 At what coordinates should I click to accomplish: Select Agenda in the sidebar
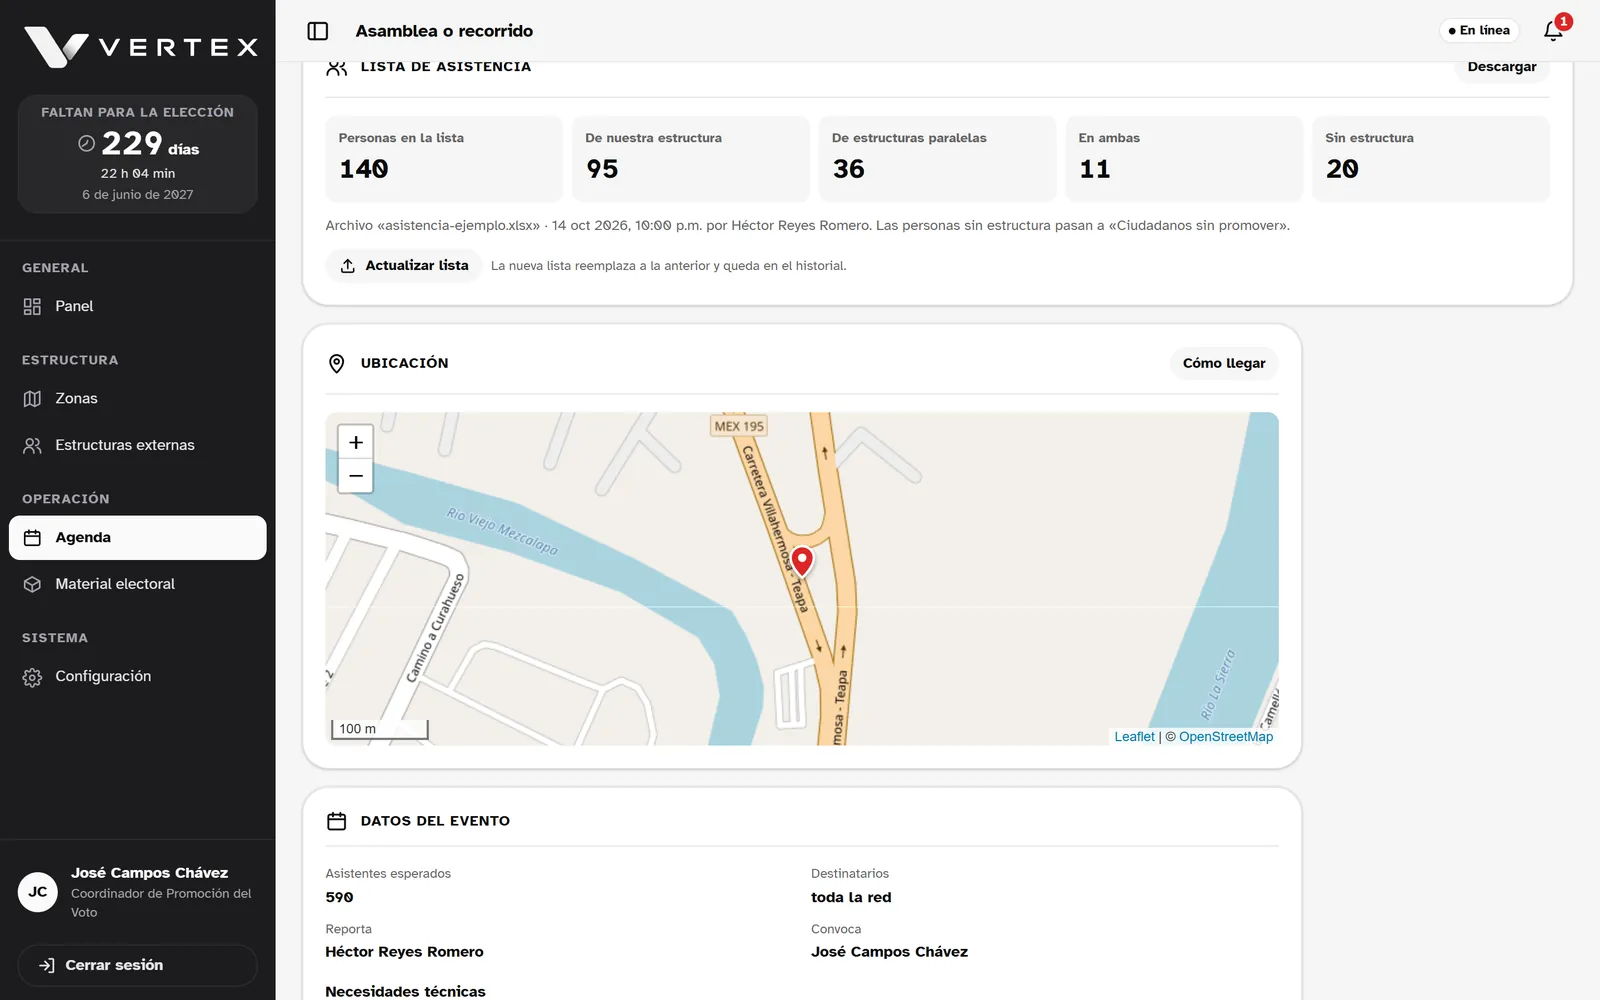pyautogui.click(x=138, y=538)
